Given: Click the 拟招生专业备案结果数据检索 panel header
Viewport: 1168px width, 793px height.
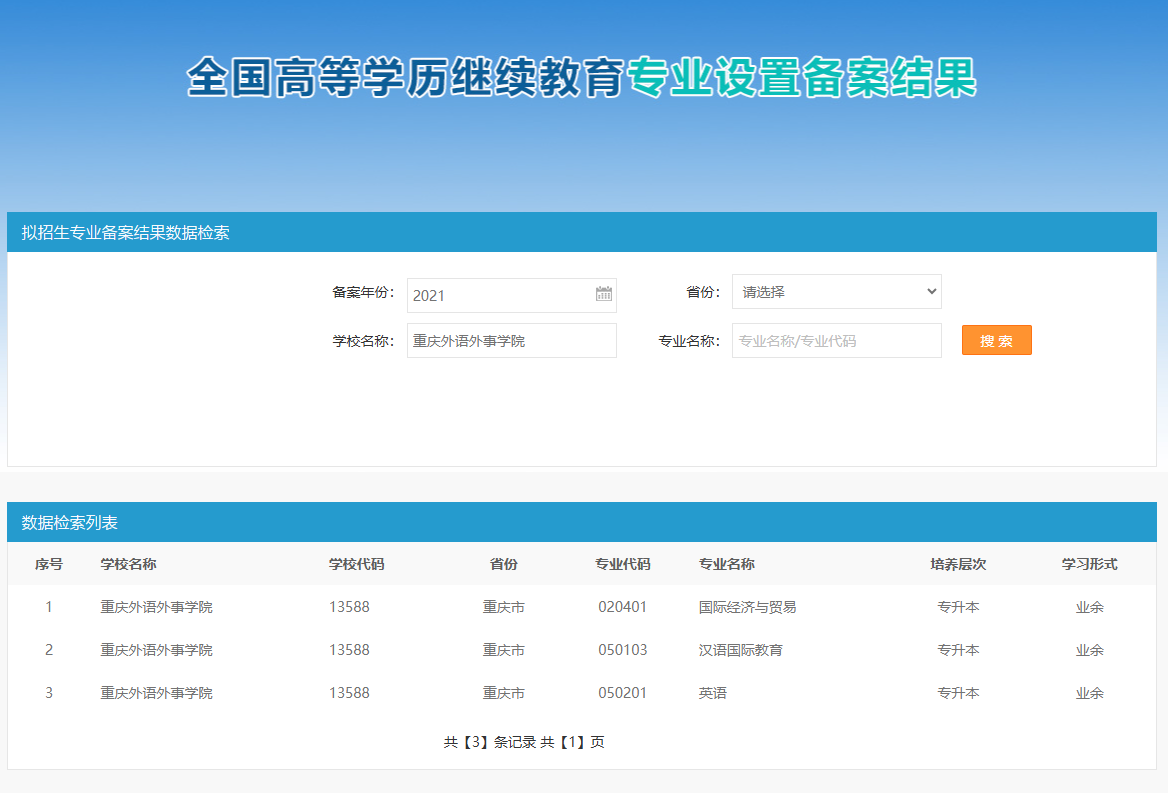Looking at the screenshot, I should click(582, 232).
